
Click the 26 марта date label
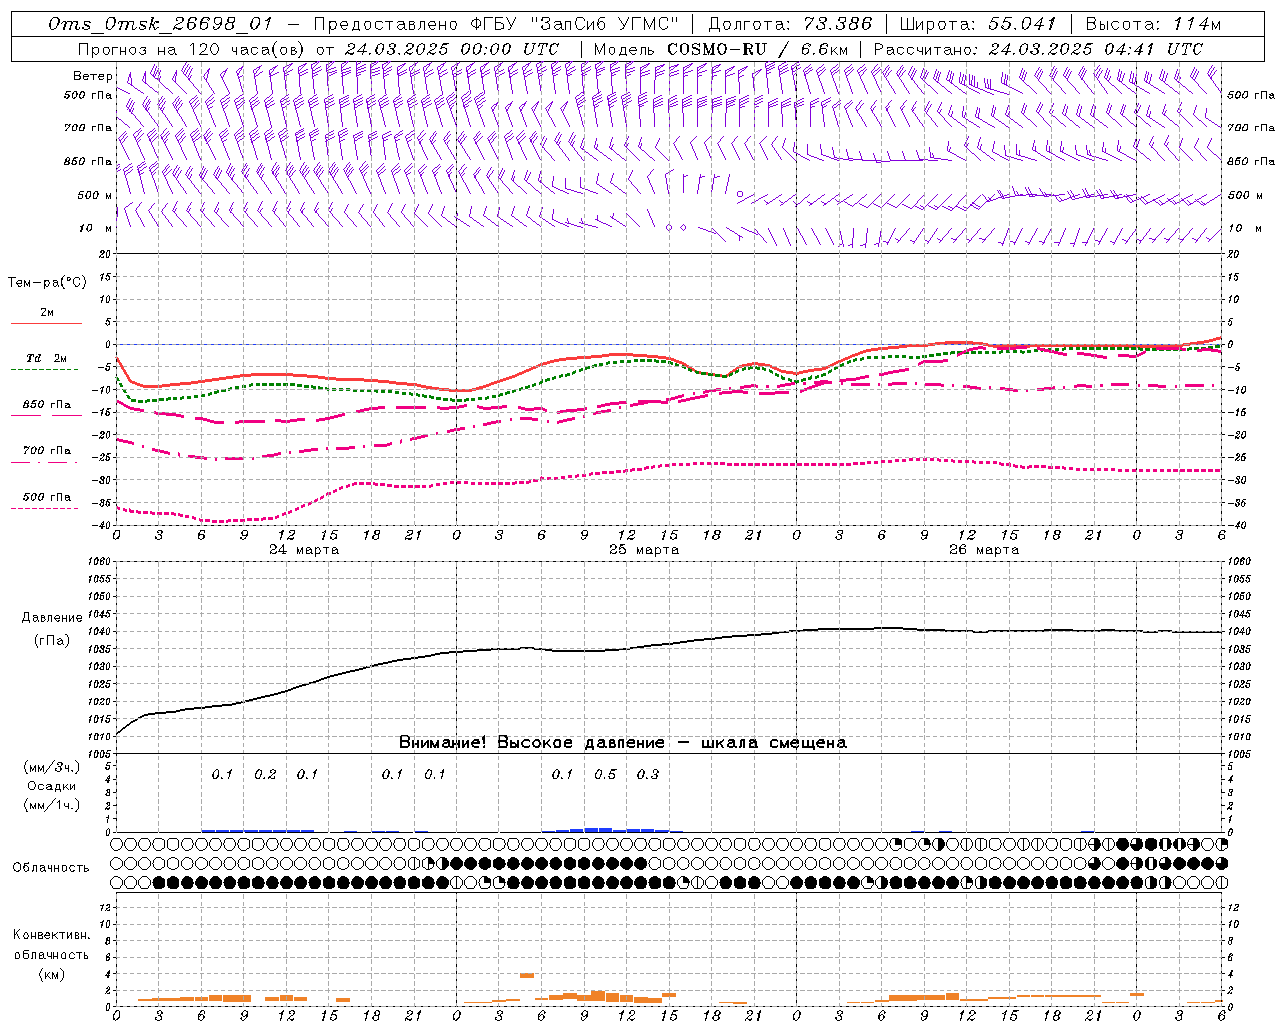point(984,550)
